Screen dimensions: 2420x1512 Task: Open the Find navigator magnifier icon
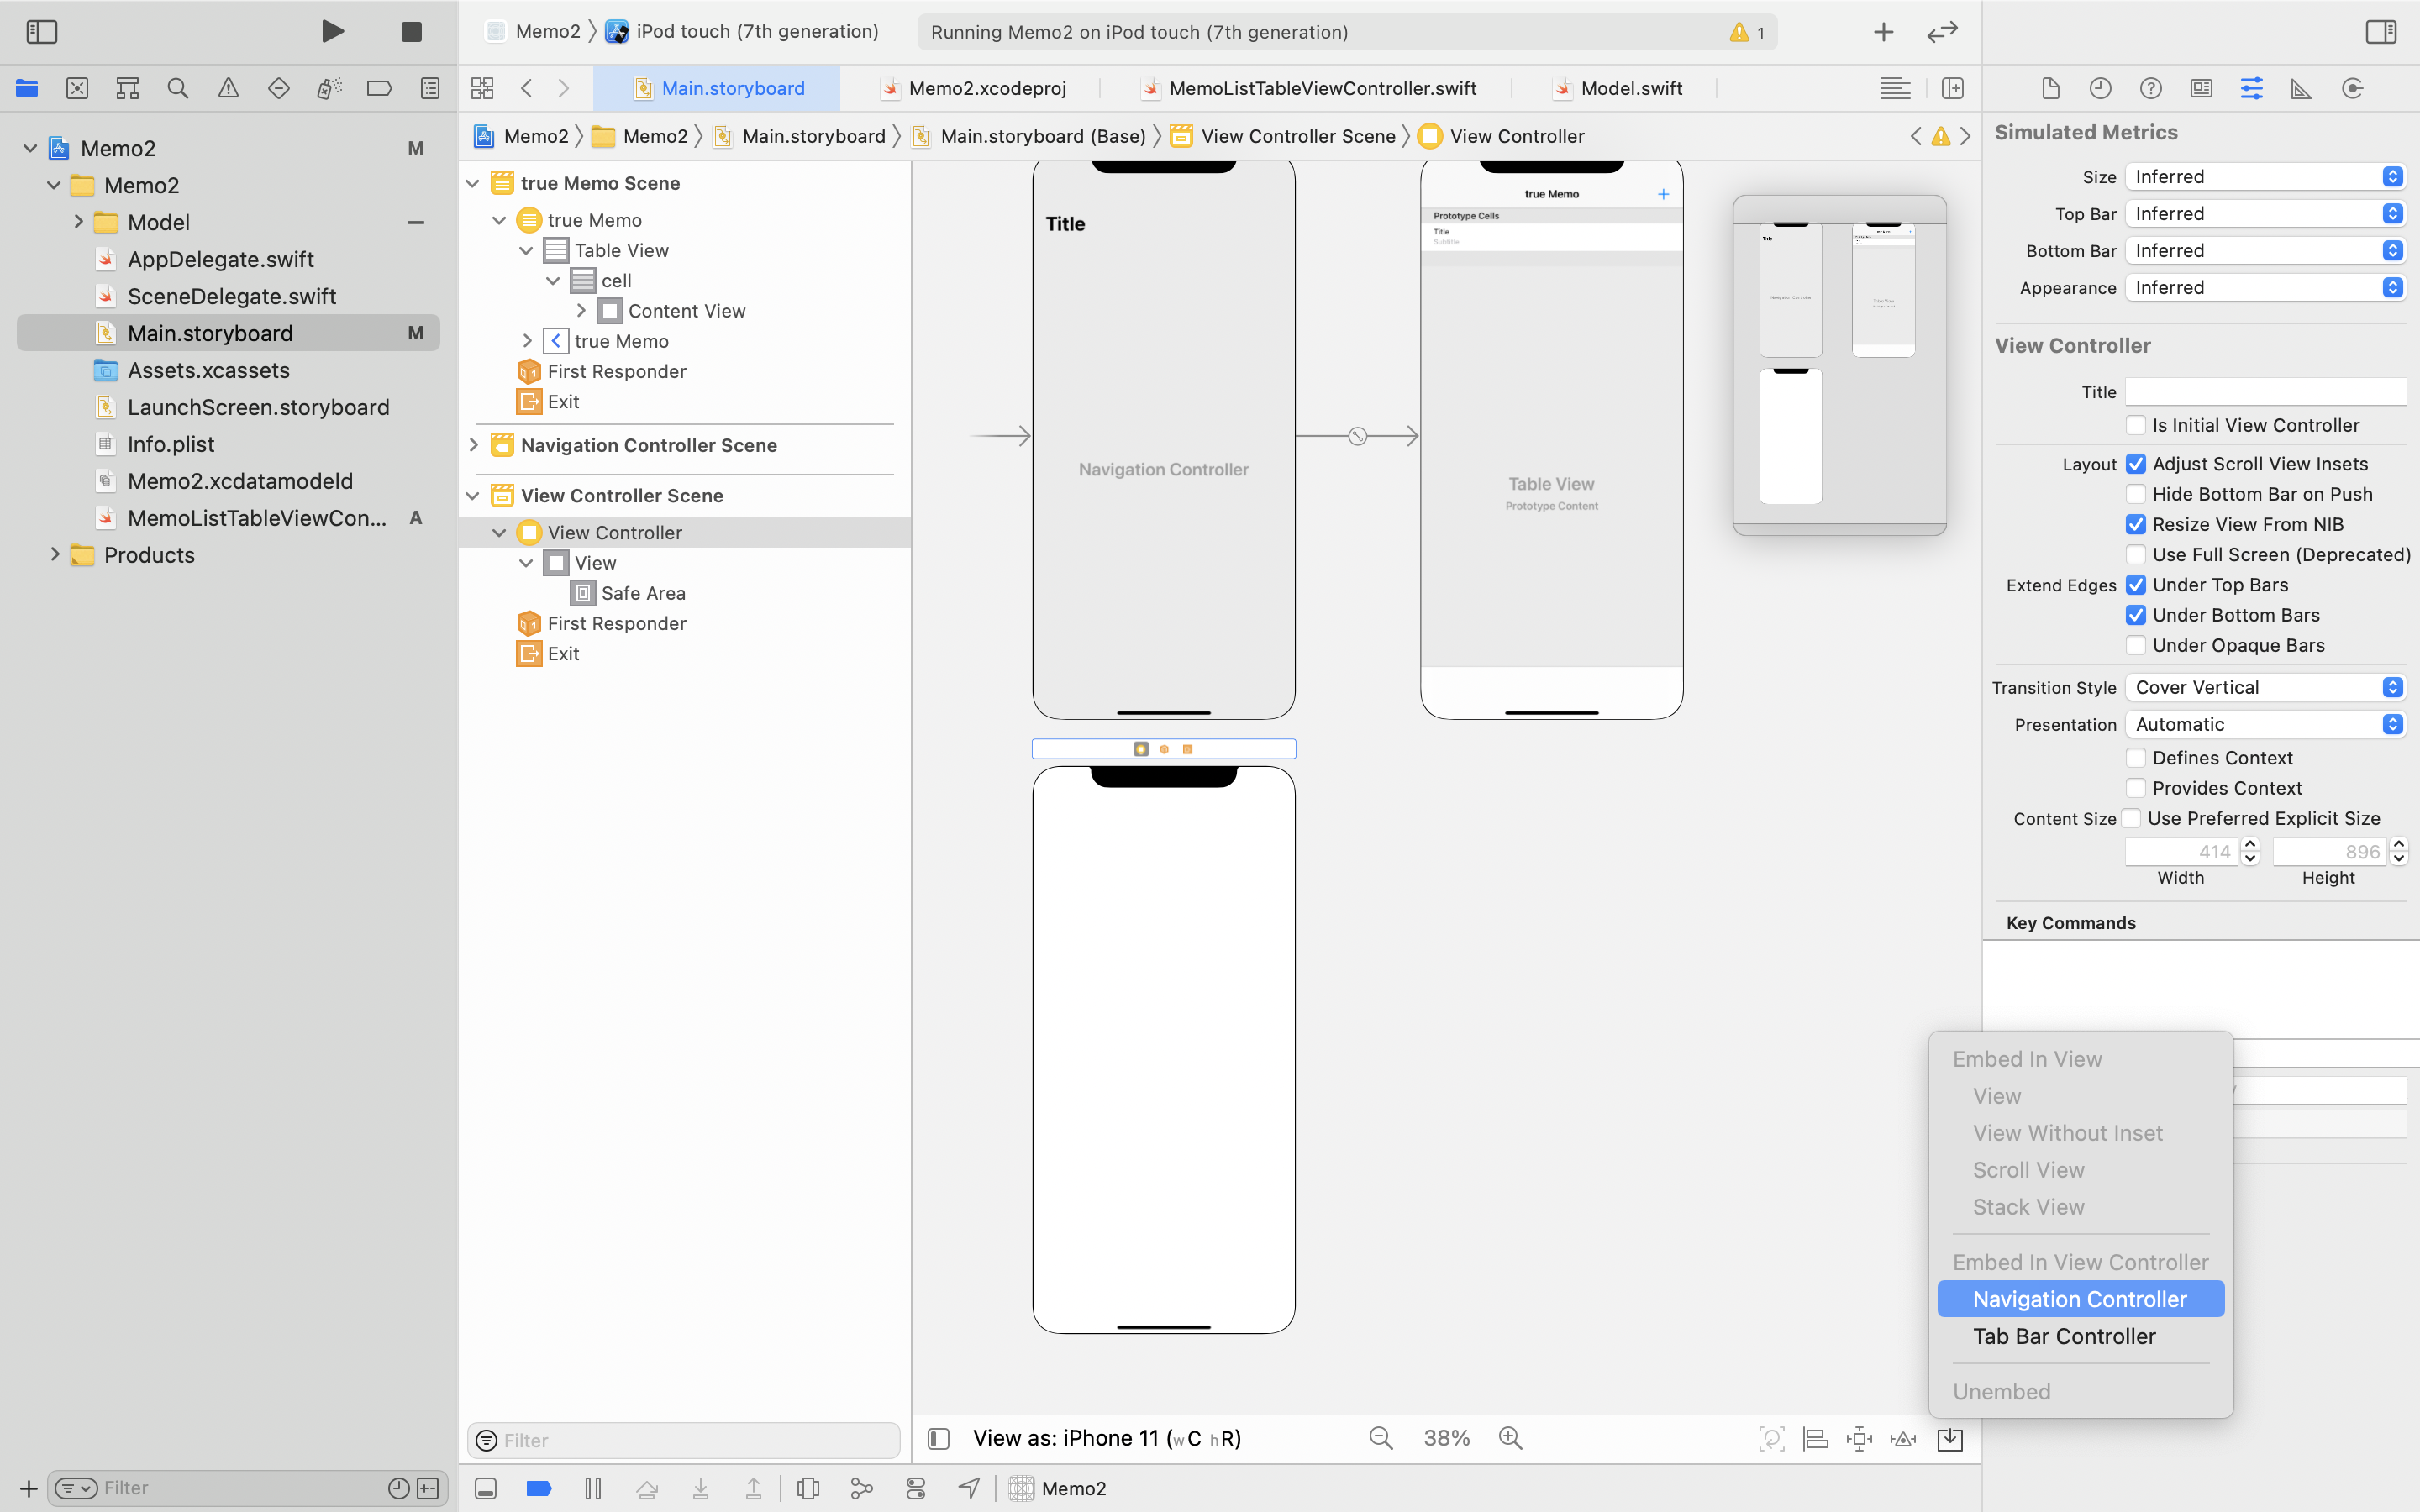click(x=178, y=88)
